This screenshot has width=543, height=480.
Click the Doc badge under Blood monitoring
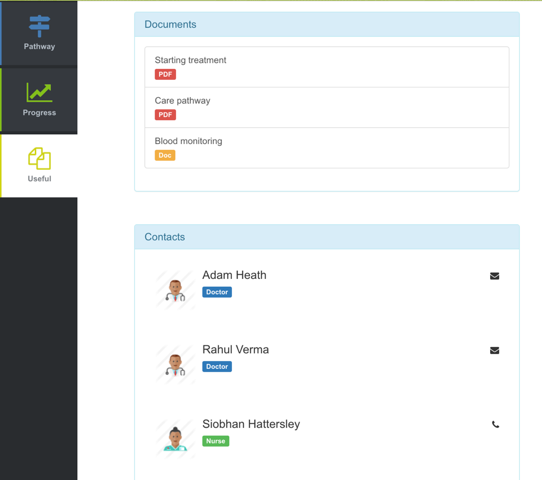(x=165, y=155)
